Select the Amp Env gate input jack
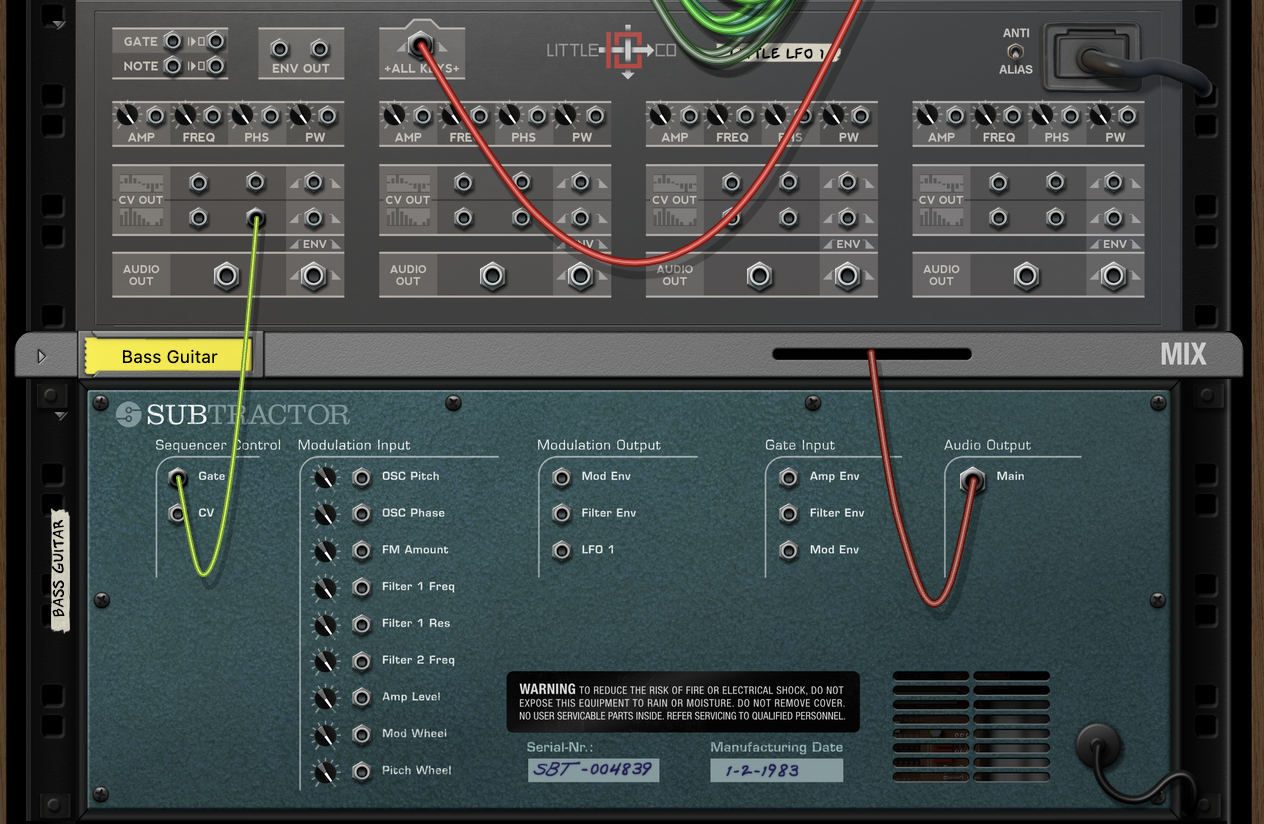Image resolution: width=1264 pixels, height=824 pixels. point(789,477)
